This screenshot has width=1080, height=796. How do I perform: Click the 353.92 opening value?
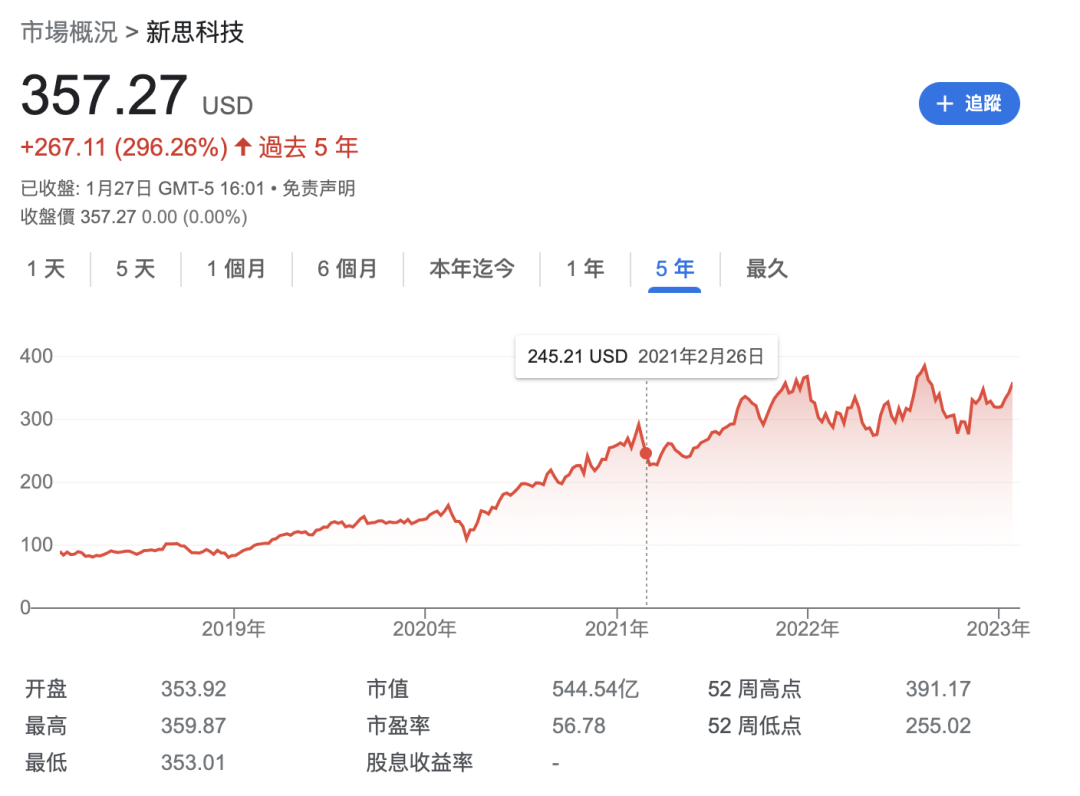tap(194, 689)
